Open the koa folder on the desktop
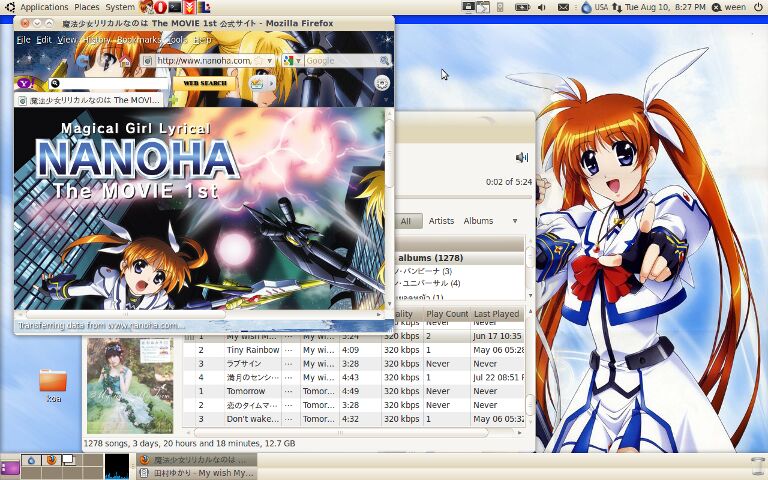 53,385
